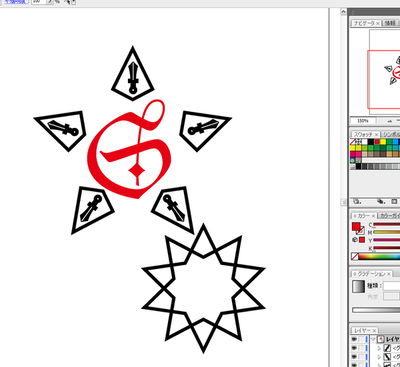Viewport: 400px width, 367px height.
Task: Toggle lock on the second sublayer group
Action: tap(362, 357)
